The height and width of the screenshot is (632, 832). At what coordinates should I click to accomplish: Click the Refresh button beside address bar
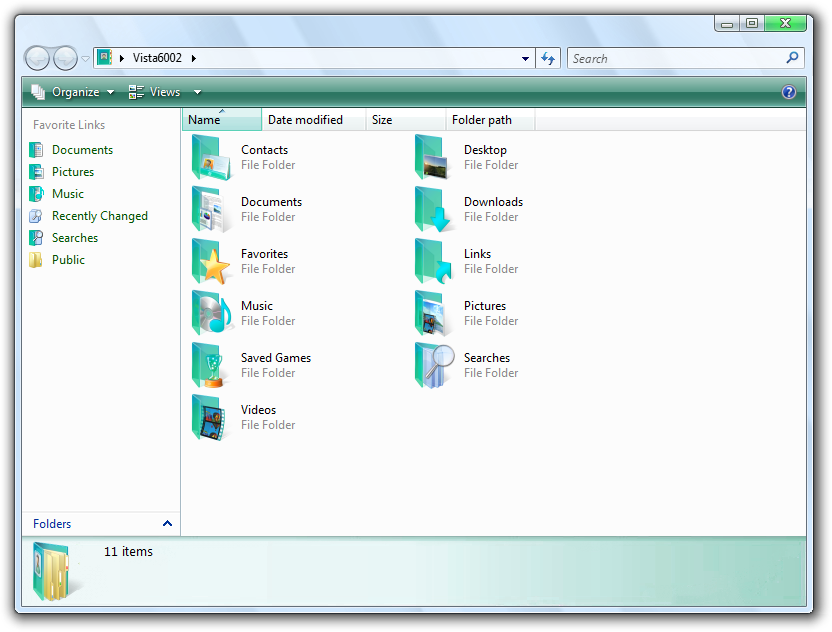pyautogui.click(x=548, y=58)
